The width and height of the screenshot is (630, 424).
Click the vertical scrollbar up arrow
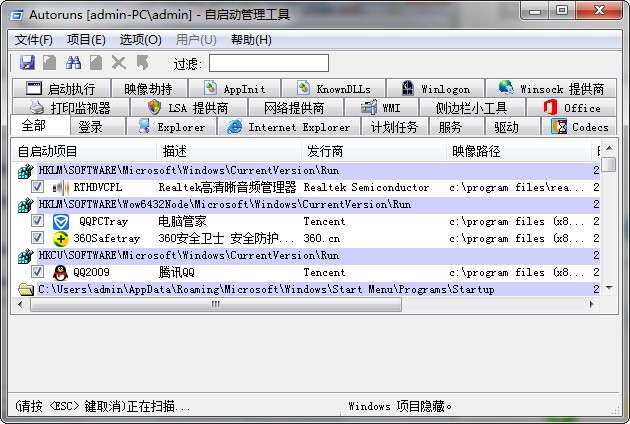point(609,148)
